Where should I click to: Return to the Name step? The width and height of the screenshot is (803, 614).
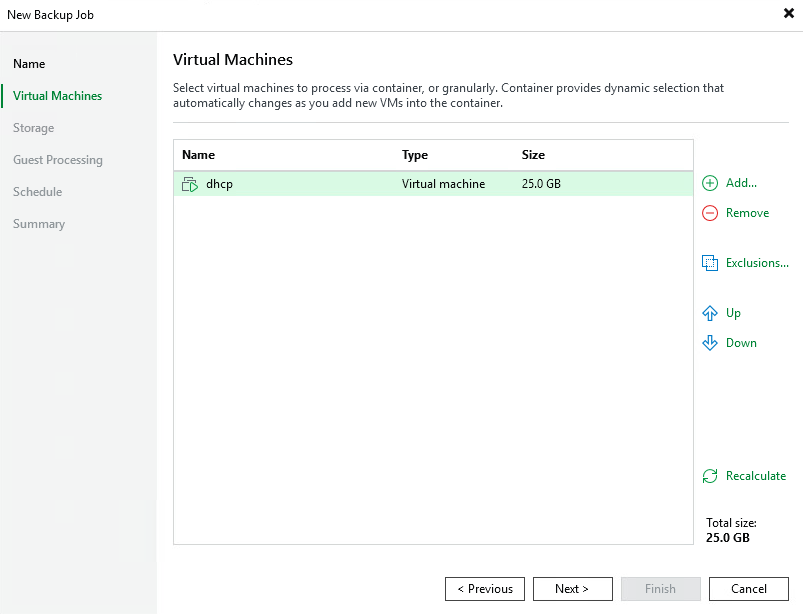click(x=28, y=63)
